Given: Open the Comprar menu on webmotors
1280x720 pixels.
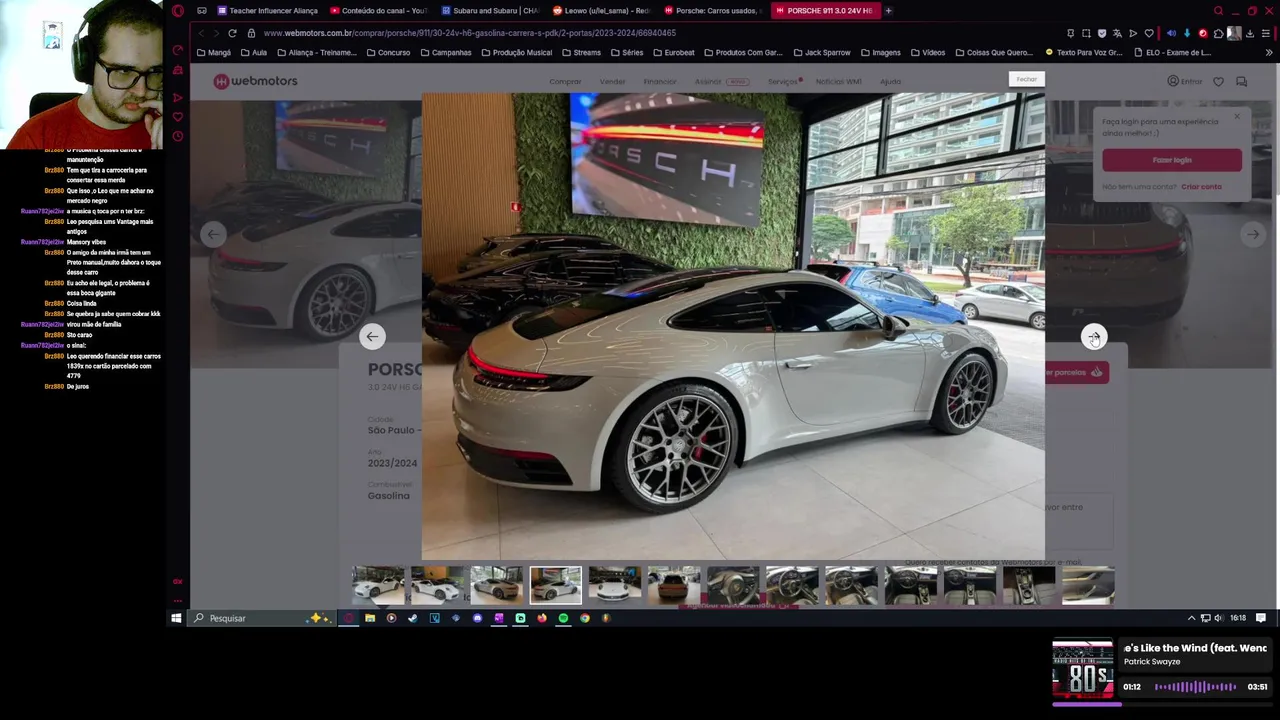Looking at the screenshot, I should [565, 81].
